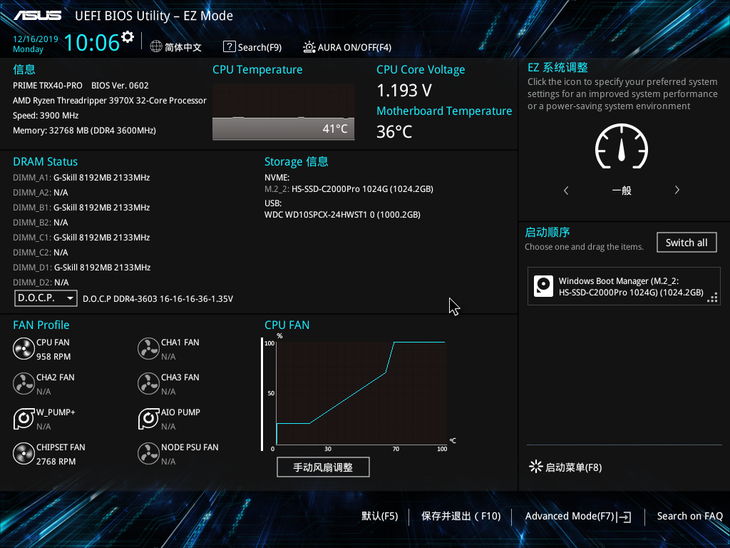Screen dimensions: 730x548
Task: Click the CPU FAN curve graph
Action: (361, 392)
